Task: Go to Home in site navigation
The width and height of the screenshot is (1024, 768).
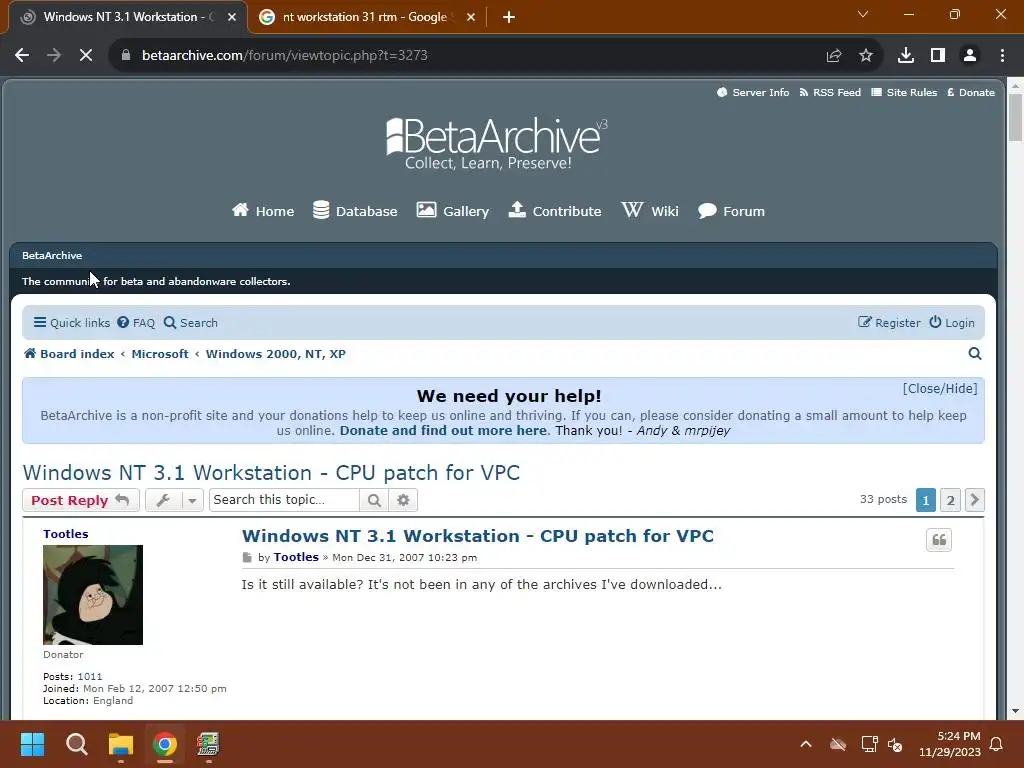Action: tap(263, 211)
